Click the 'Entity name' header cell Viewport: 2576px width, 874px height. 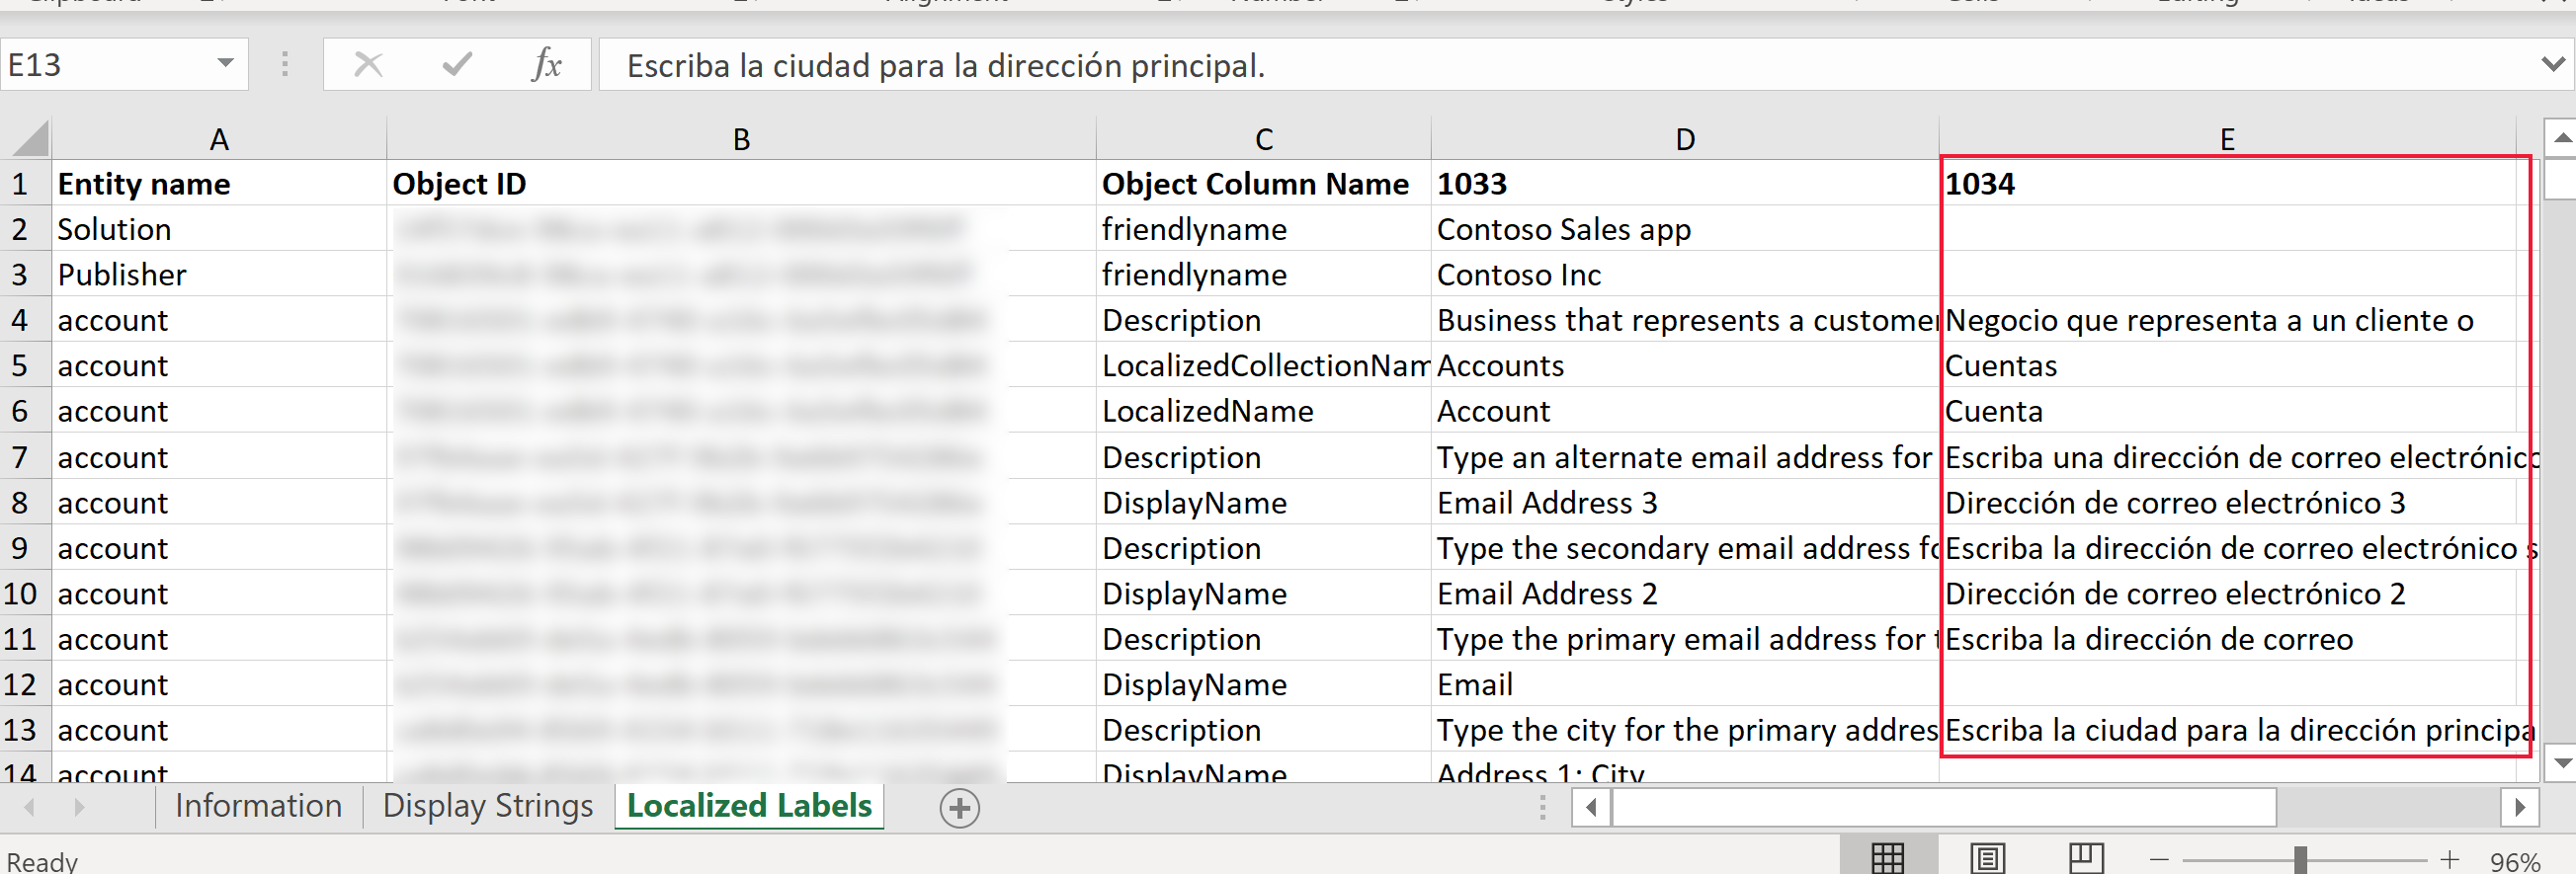(x=219, y=184)
